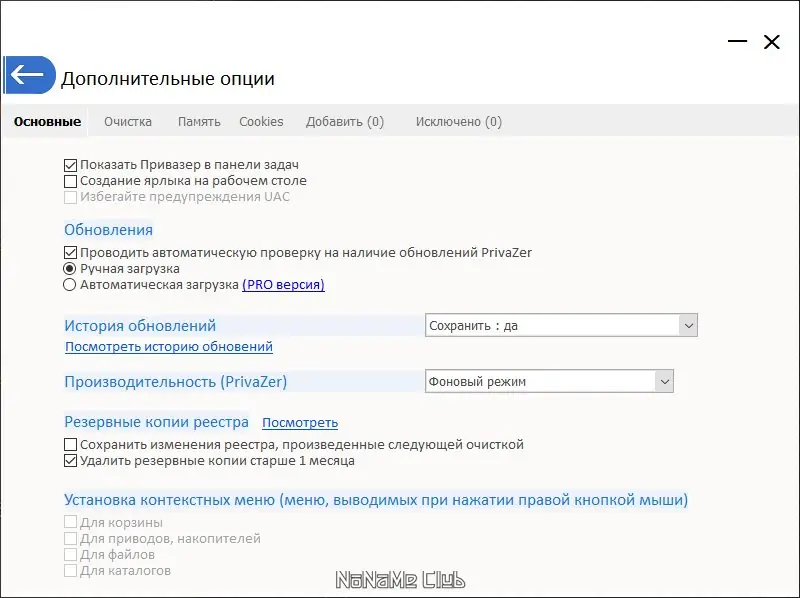Select 'Автоматическая загрузка' radio button
The image size is (800, 598).
70,285
